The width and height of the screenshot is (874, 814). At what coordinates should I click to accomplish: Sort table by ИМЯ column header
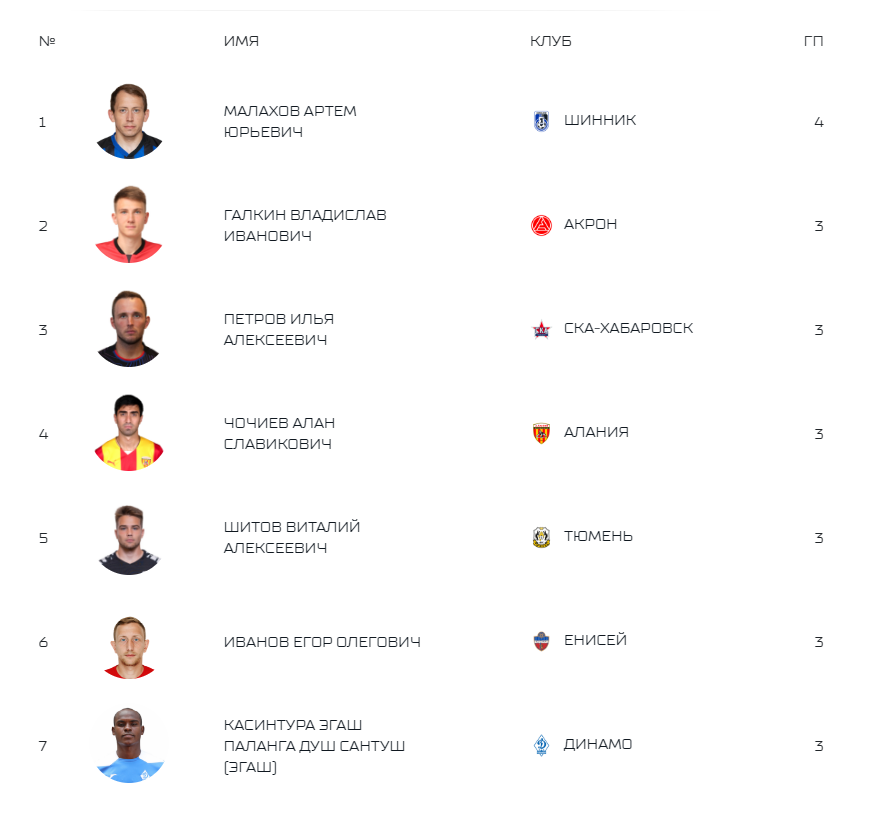(x=241, y=41)
